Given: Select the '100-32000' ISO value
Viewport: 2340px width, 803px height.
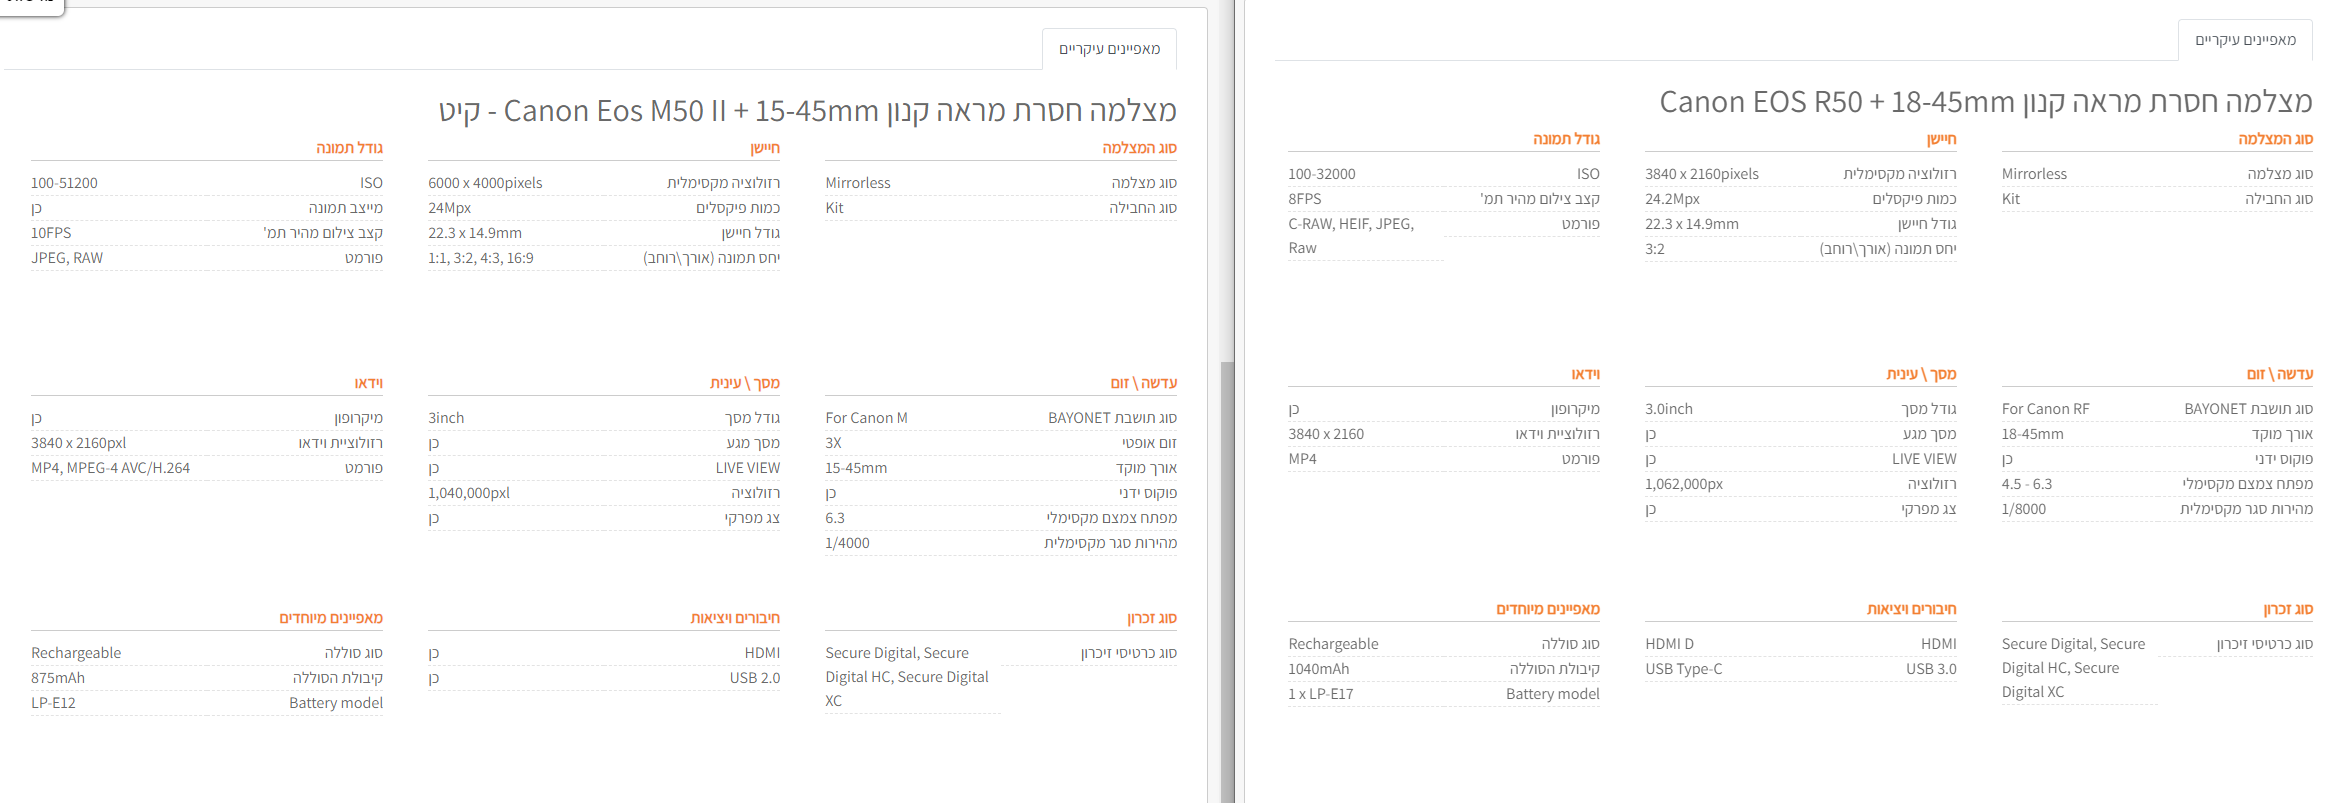Looking at the screenshot, I should (x=1322, y=174).
